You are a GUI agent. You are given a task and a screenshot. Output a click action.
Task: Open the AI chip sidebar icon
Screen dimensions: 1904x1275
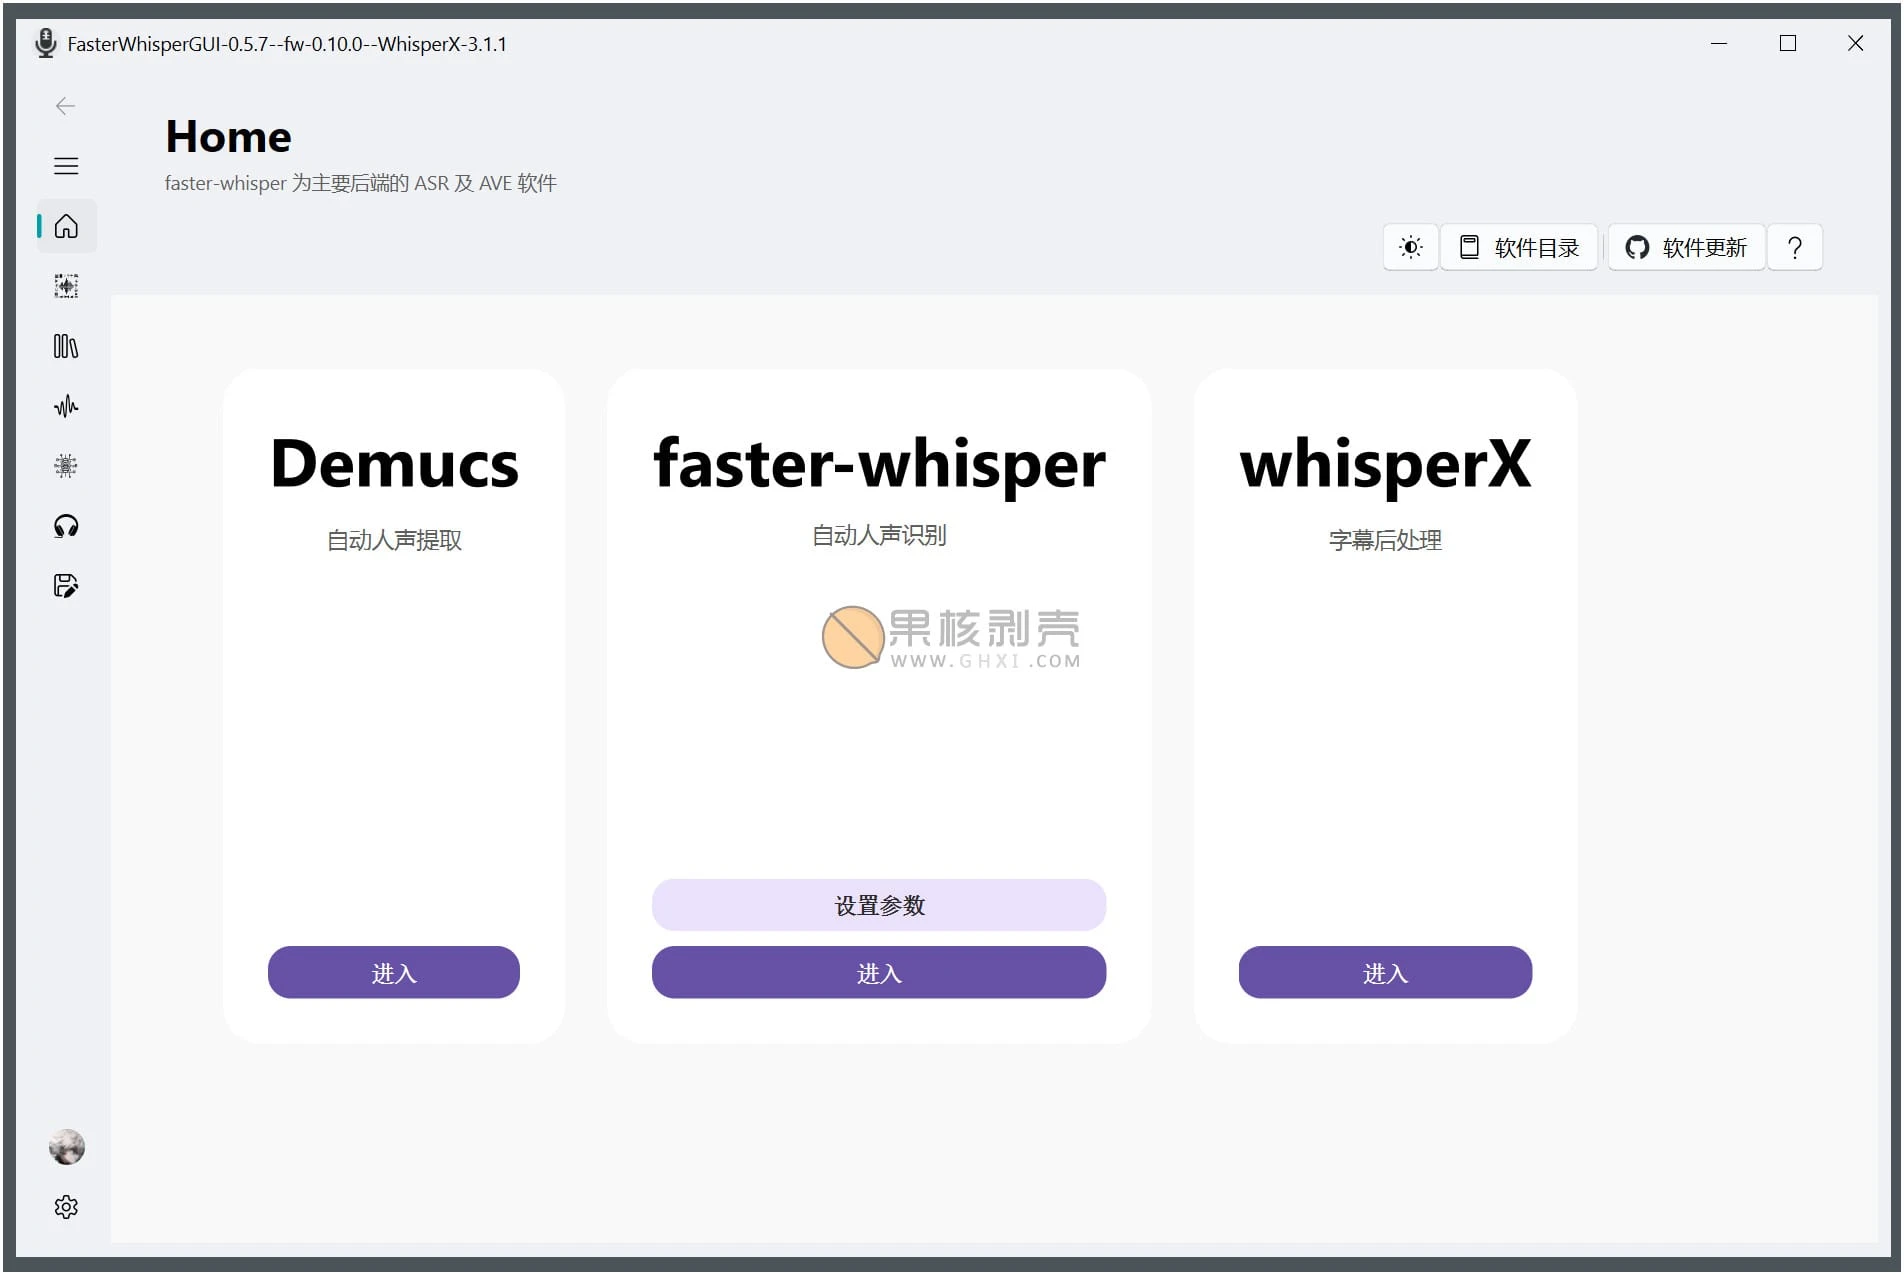tap(66, 465)
